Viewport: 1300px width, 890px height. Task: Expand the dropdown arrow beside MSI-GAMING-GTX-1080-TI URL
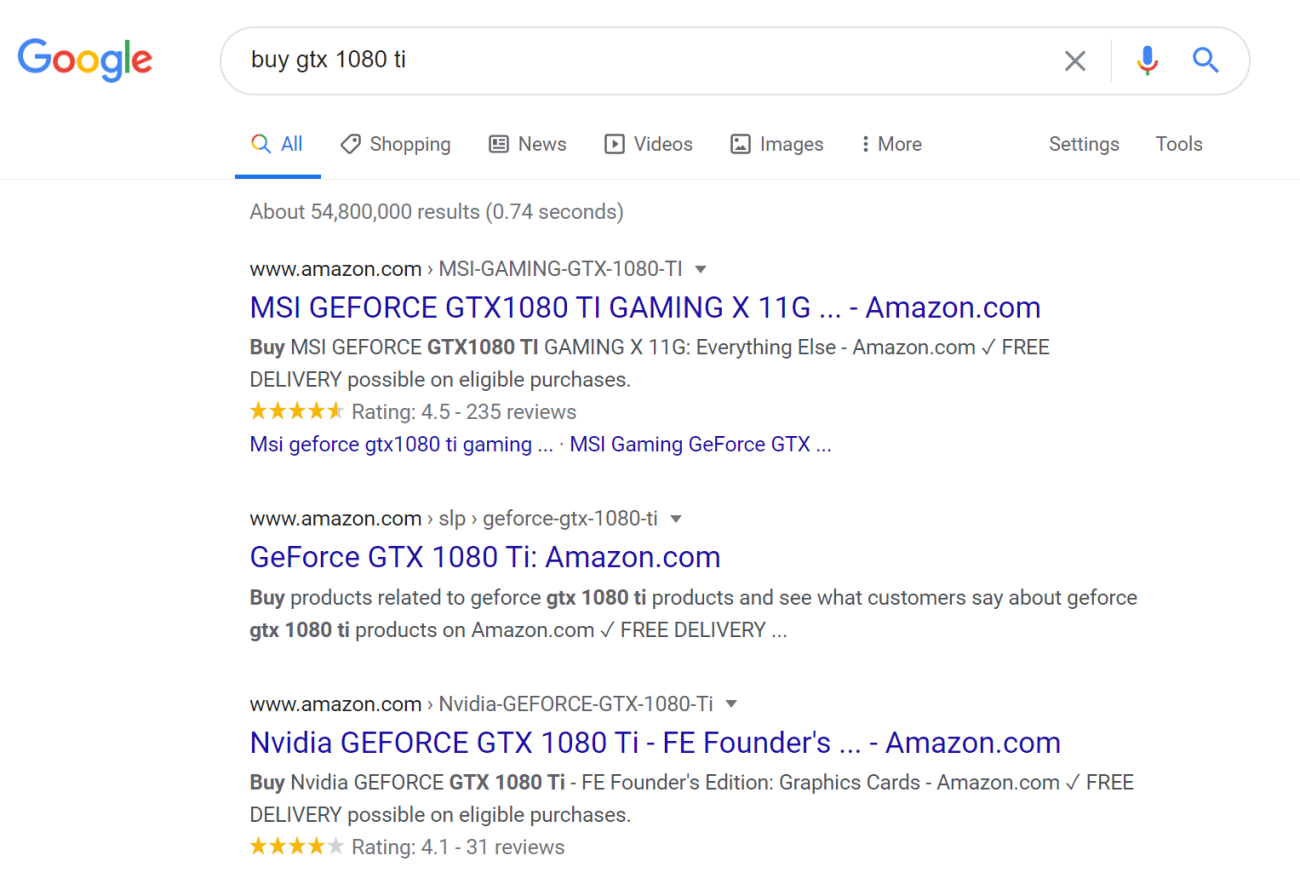pos(701,269)
